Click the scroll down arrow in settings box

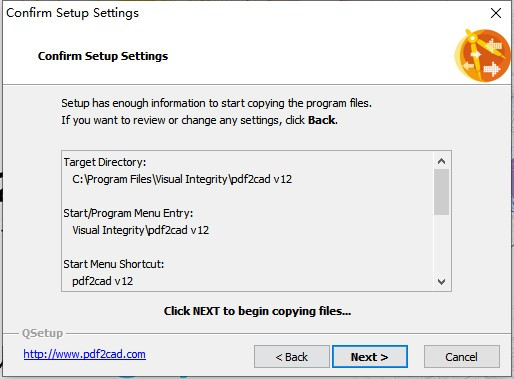441,282
